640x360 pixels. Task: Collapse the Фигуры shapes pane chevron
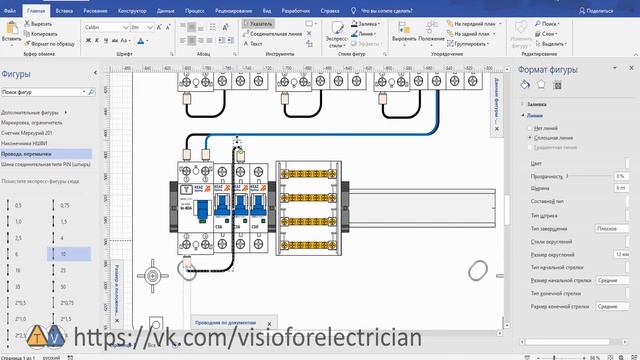(x=95, y=73)
